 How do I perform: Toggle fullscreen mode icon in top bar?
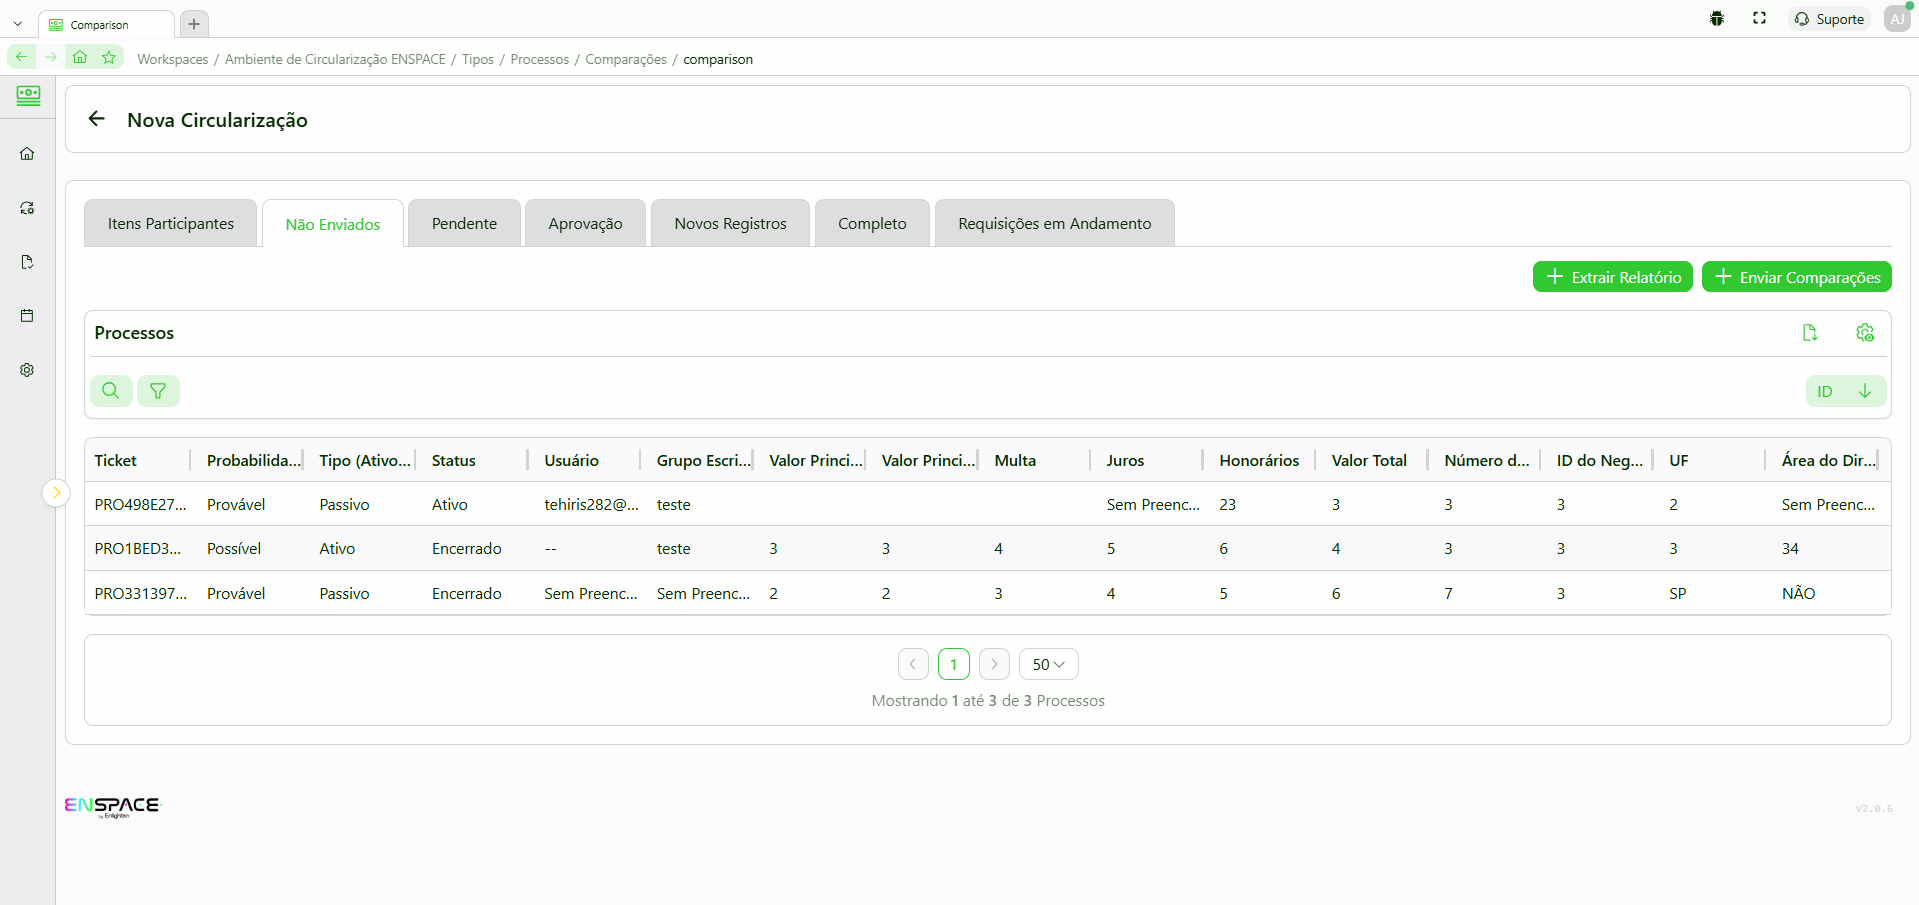coord(1759,19)
